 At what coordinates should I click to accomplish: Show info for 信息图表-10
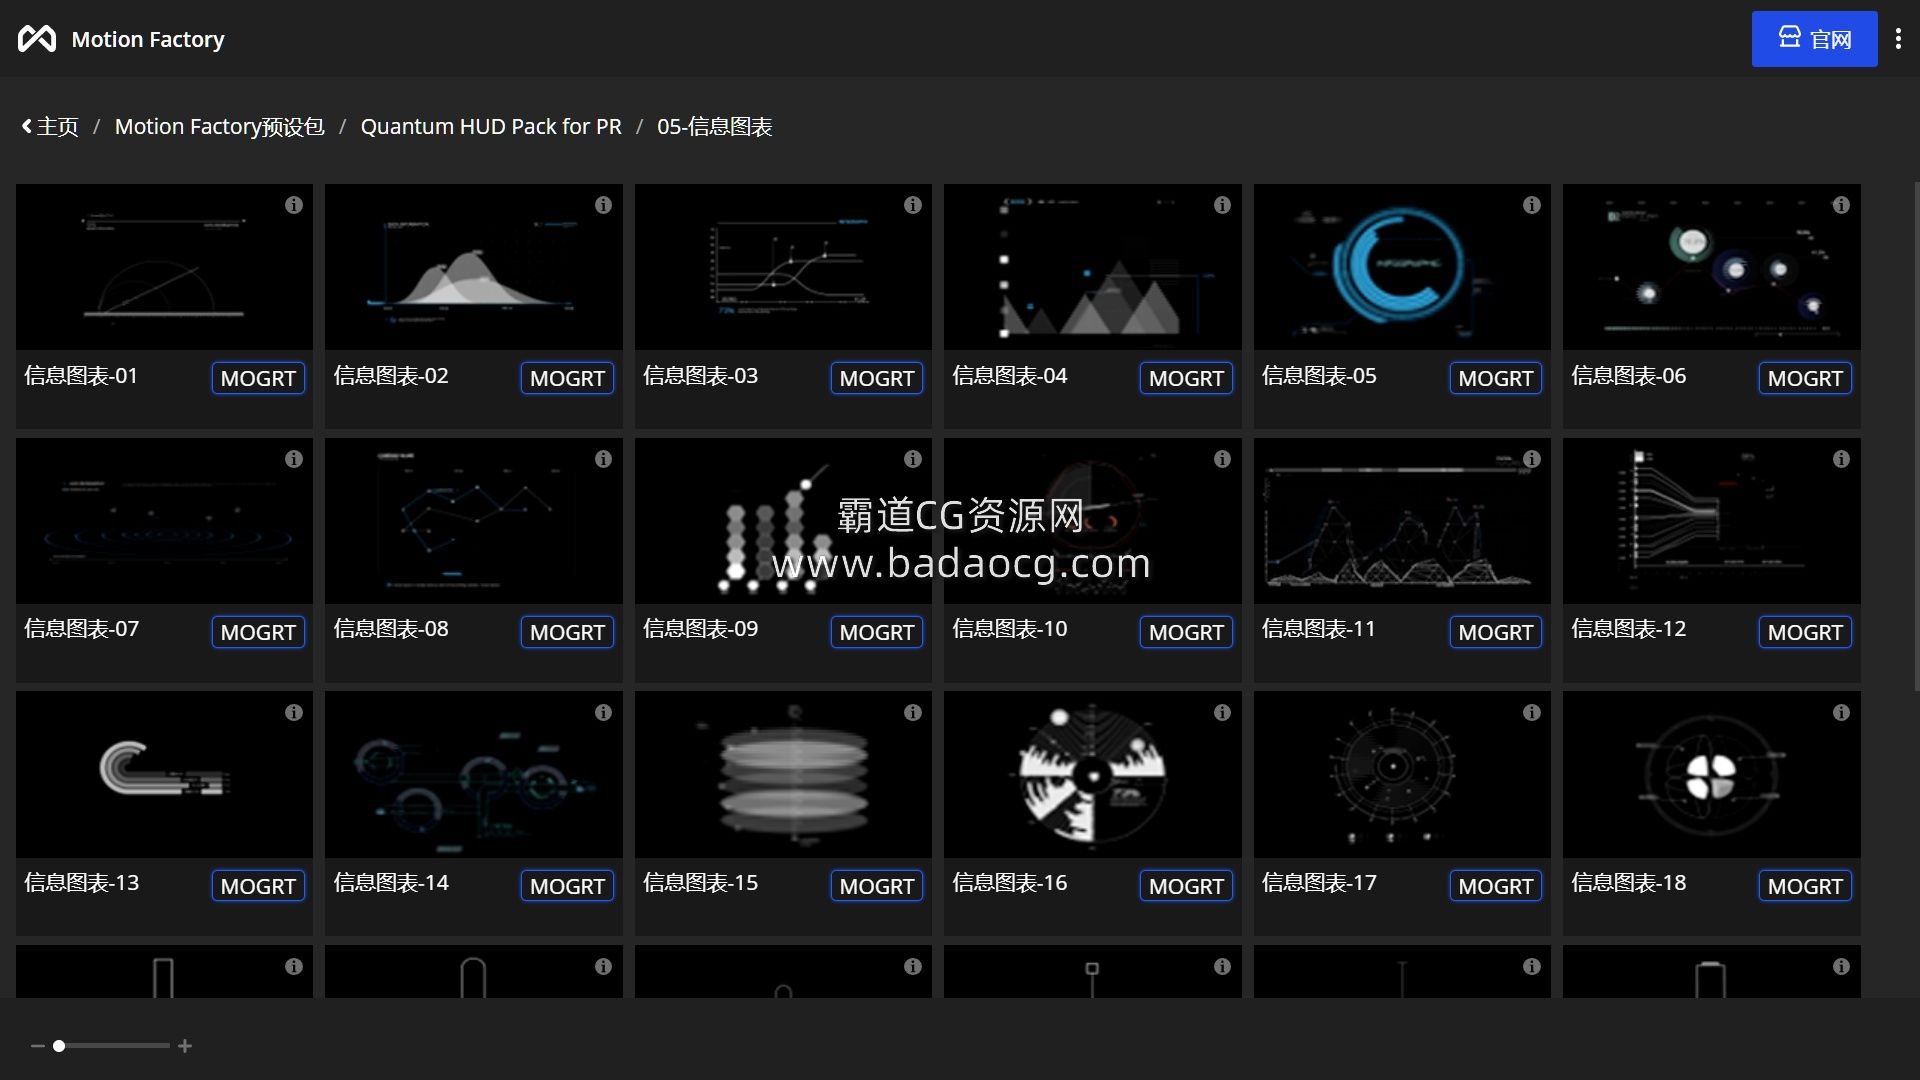[x=1222, y=459]
